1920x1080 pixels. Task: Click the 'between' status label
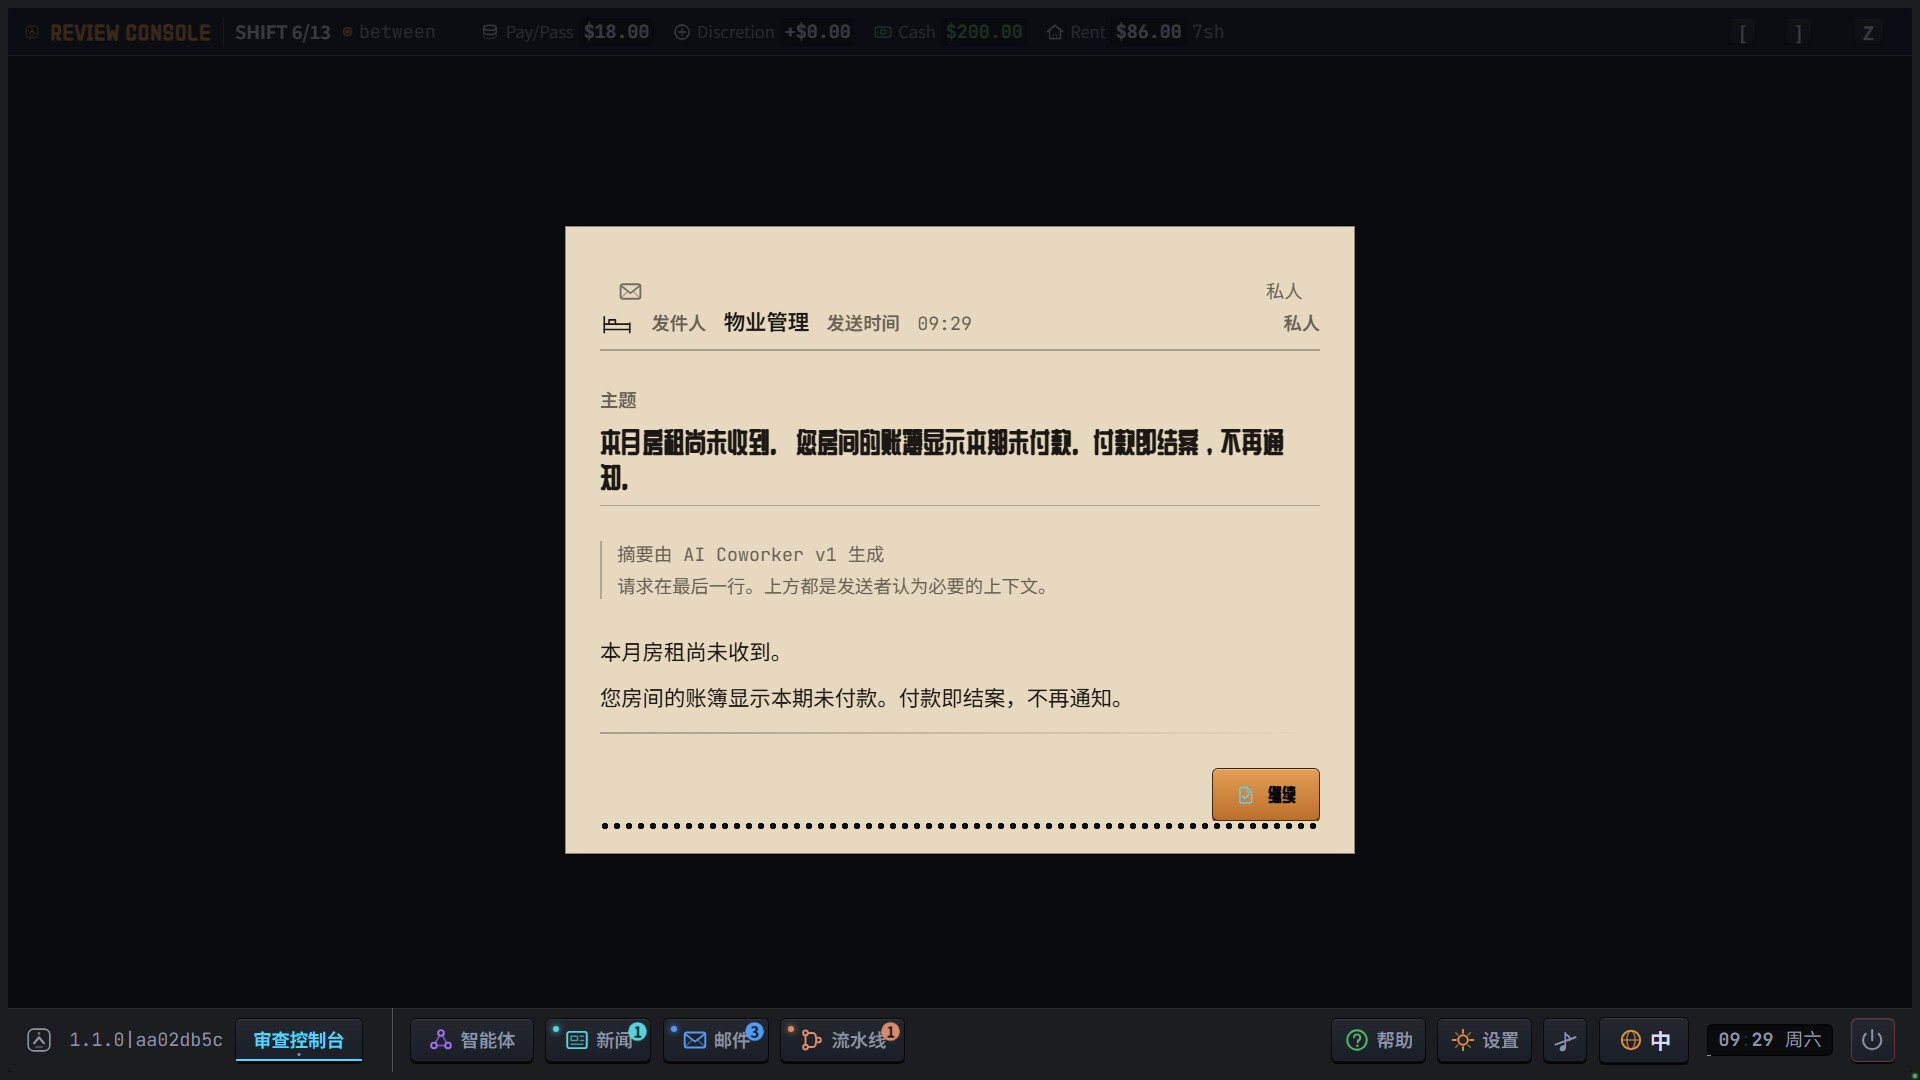click(x=397, y=32)
